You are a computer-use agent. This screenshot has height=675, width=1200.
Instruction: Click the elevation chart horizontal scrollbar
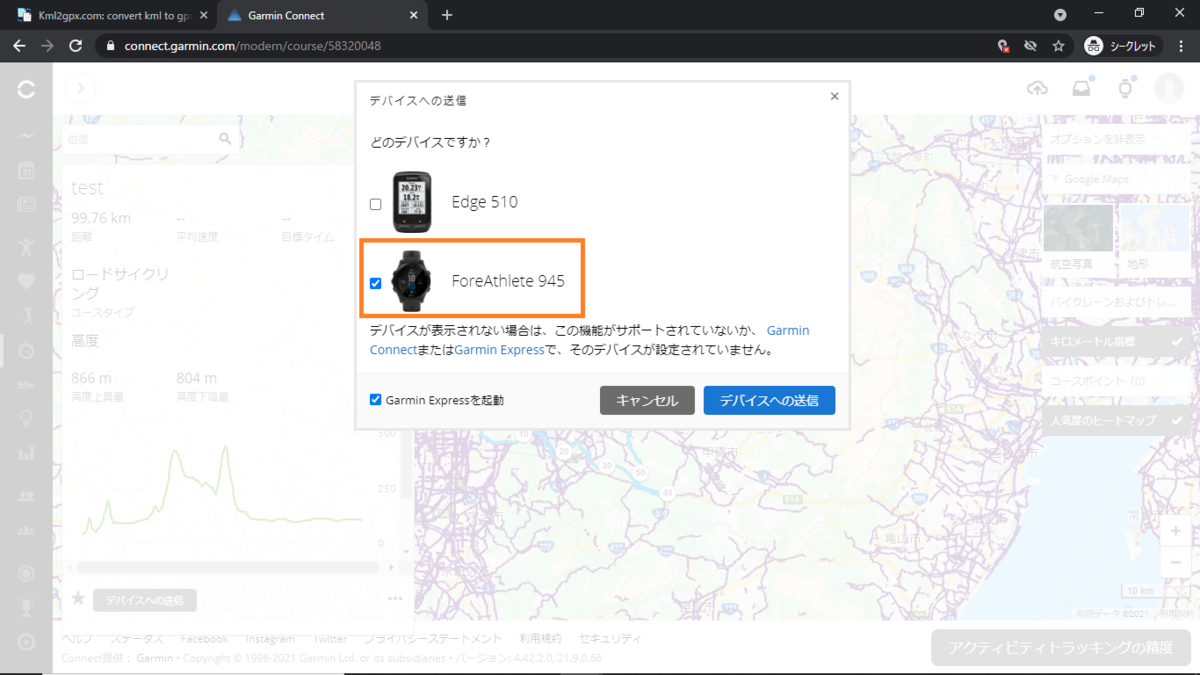pyautogui.click(x=228, y=567)
